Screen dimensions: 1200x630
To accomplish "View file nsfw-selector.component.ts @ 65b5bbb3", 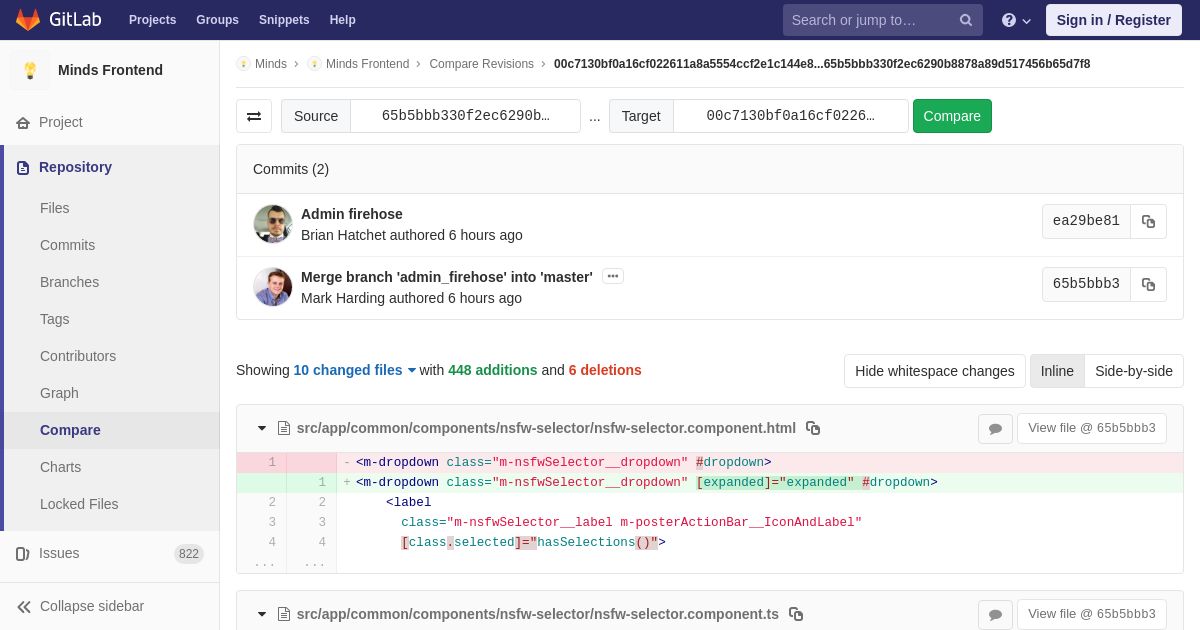I will click(1092, 614).
